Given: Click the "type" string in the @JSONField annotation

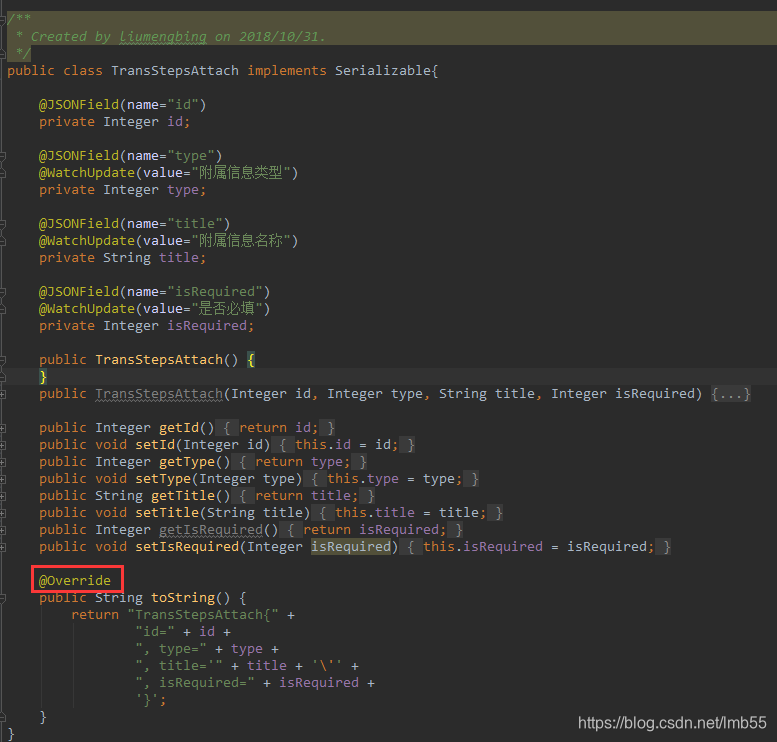Looking at the screenshot, I should click(x=191, y=156).
